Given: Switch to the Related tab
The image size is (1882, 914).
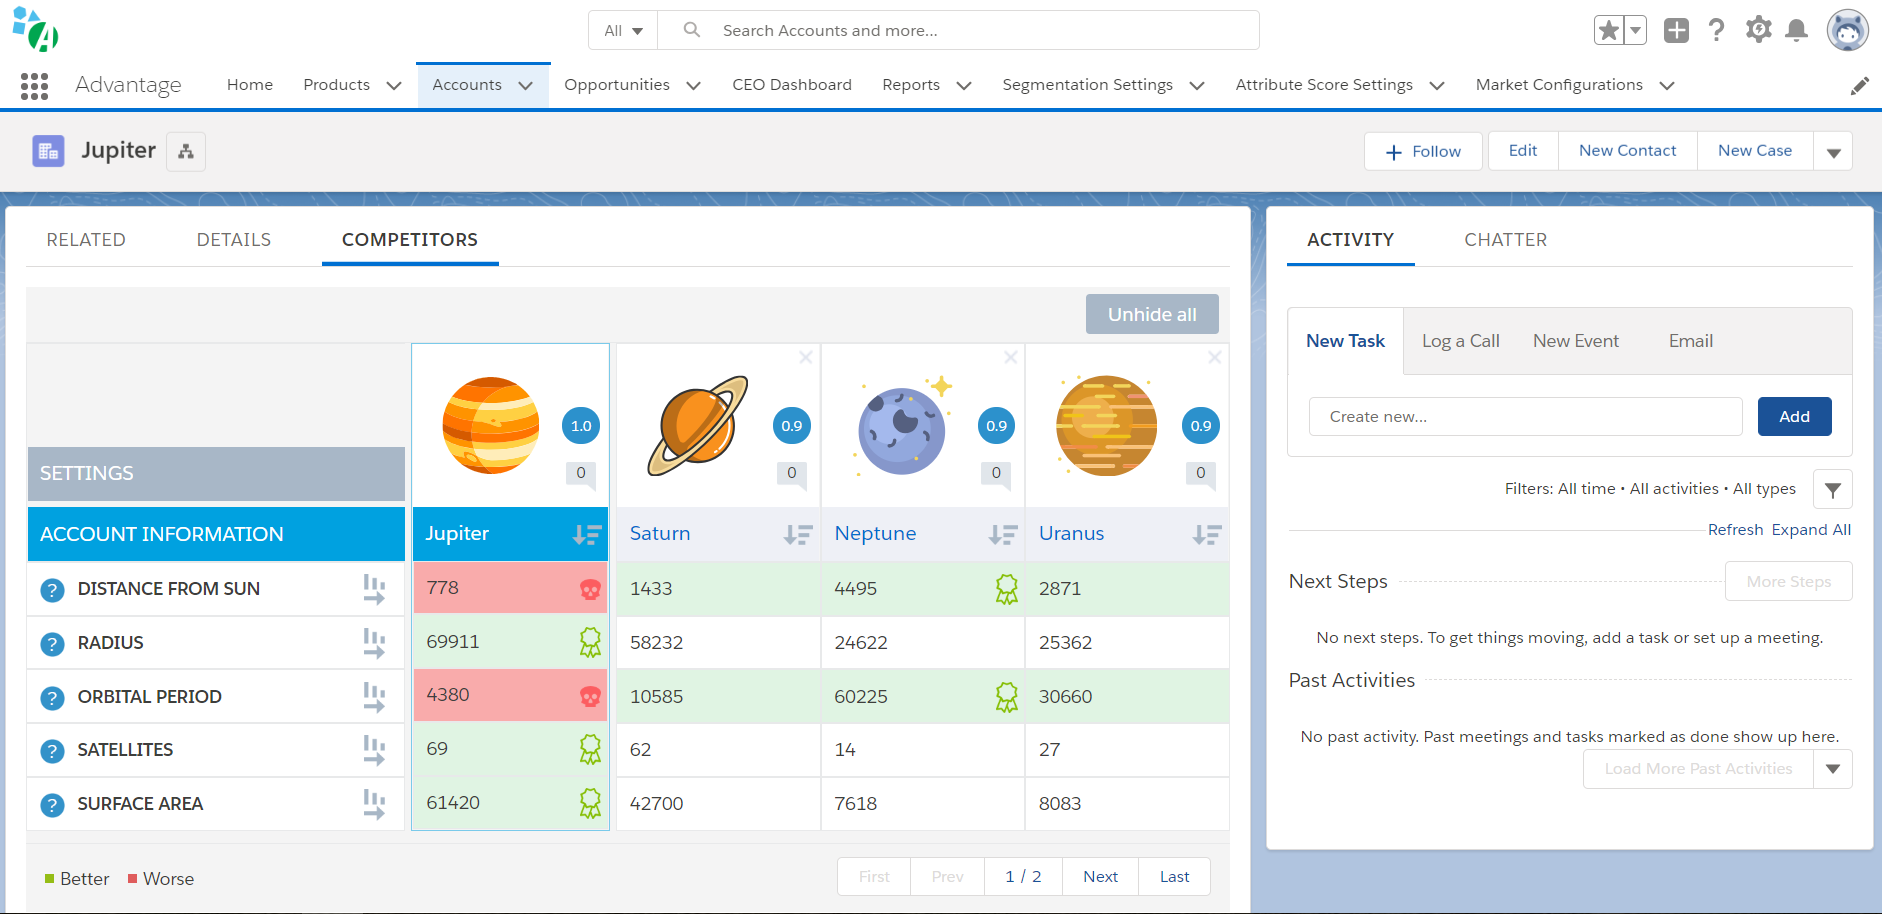Looking at the screenshot, I should pos(86,240).
